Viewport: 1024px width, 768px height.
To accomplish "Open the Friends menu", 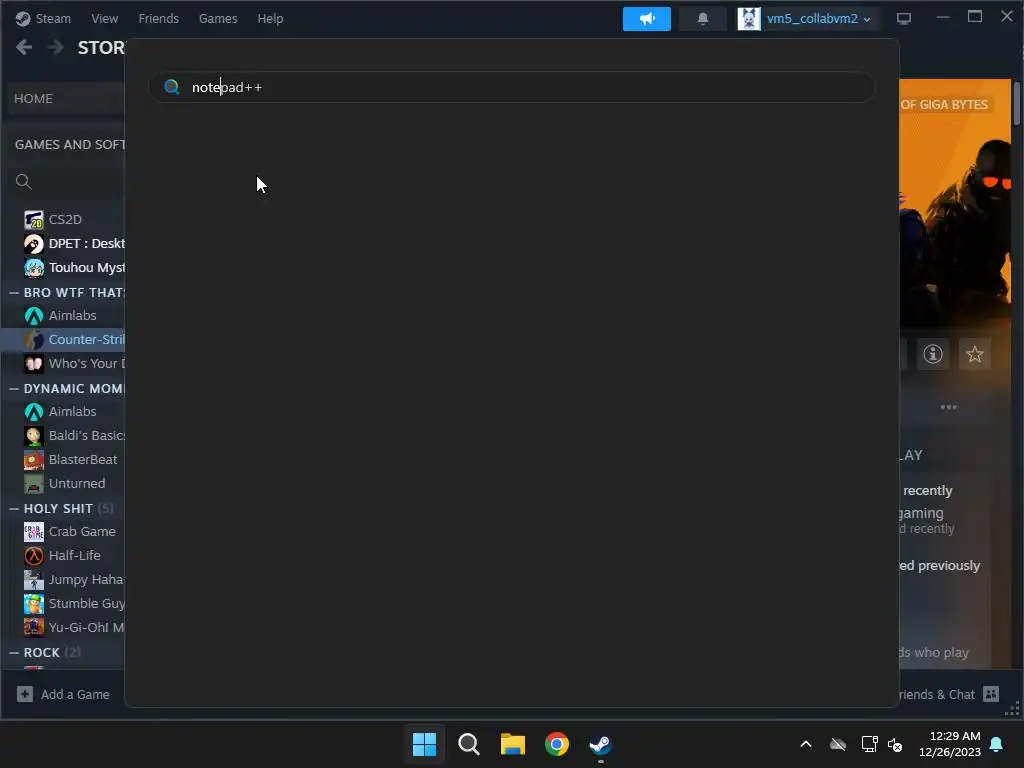I will tap(158, 18).
